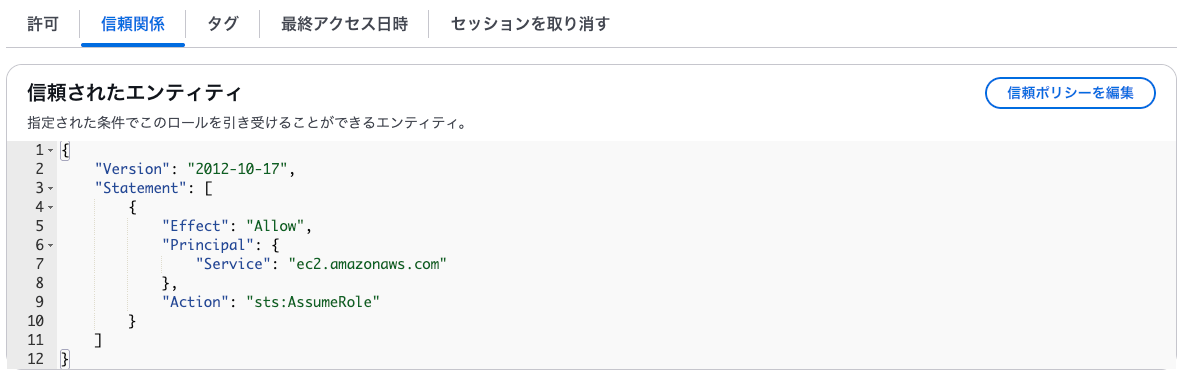Click the "Allow" effect value
Viewport: 1177px width, 371px height.
point(275,226)
